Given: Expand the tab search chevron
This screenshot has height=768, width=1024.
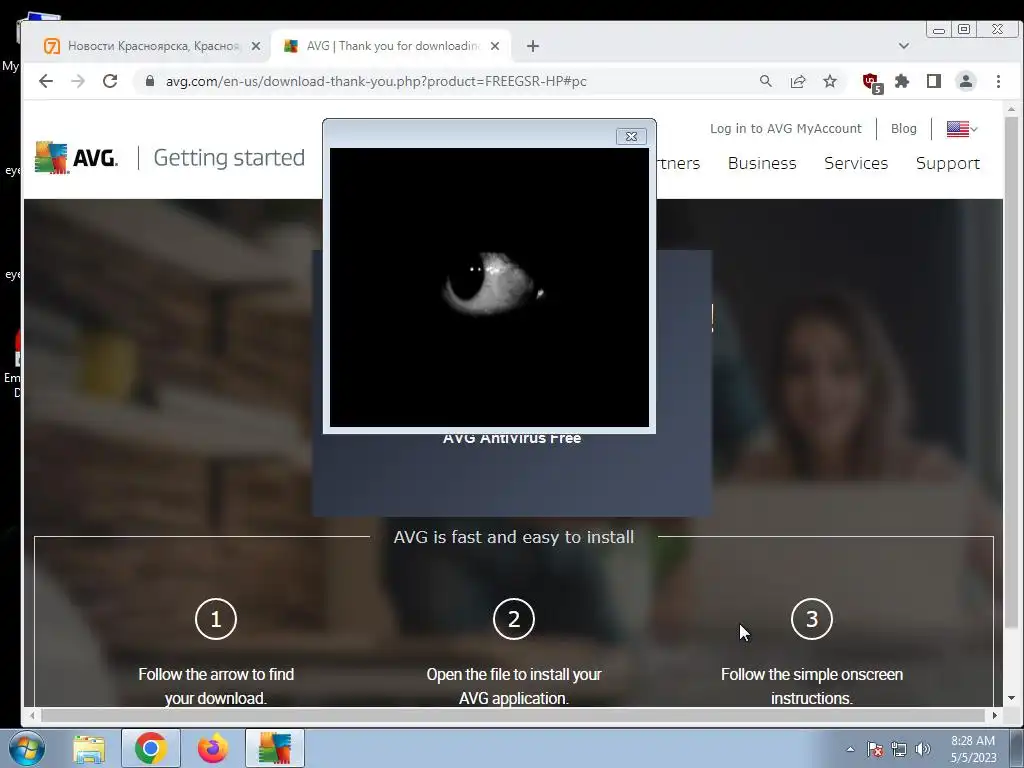Looking at the screenshot, I should (904, 46).
